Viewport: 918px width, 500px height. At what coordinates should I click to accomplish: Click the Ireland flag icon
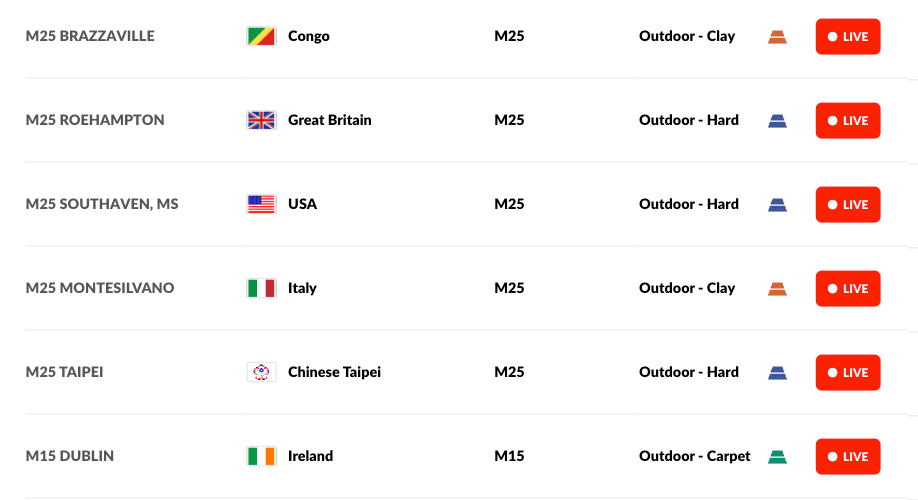coord(261,456)
